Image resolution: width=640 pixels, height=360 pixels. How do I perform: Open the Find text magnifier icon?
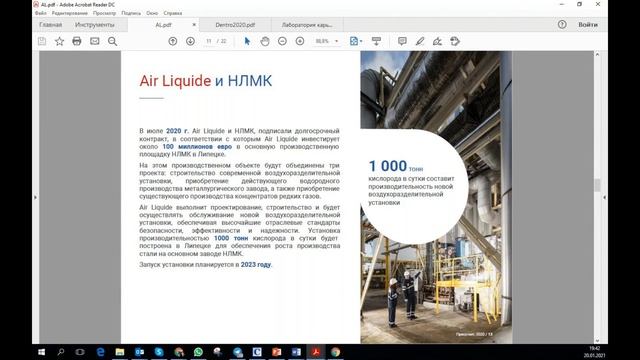pos(112,41)
